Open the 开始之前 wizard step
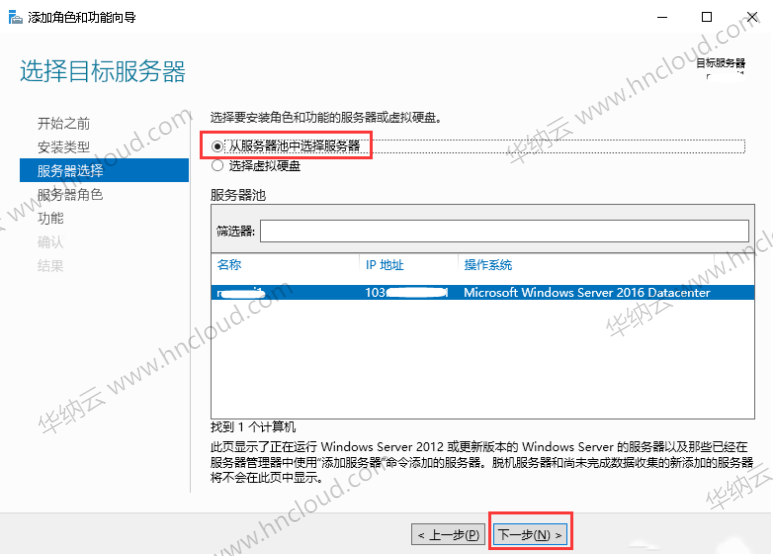 [x=64, y=123]
